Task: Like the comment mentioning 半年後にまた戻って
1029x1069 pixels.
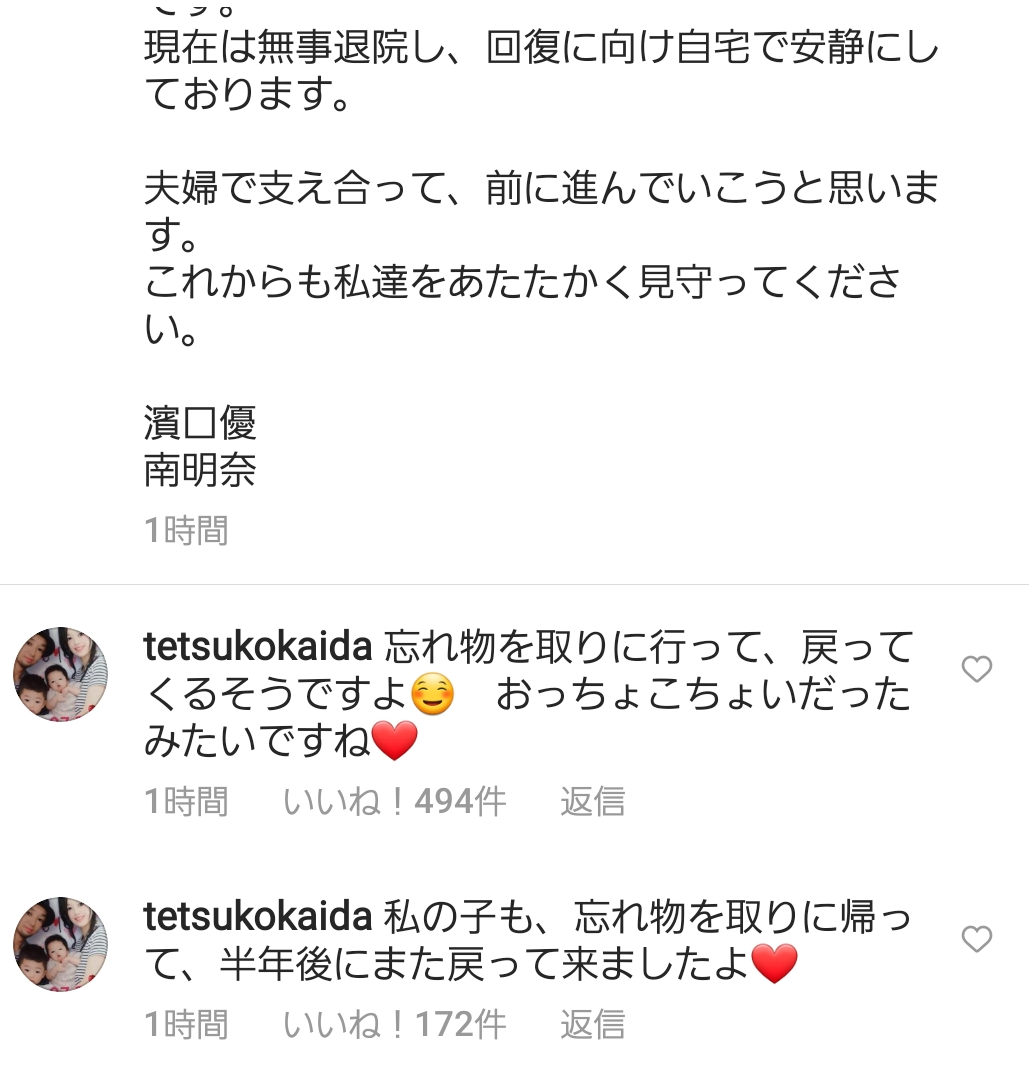Action: click(x=976, y=939)
